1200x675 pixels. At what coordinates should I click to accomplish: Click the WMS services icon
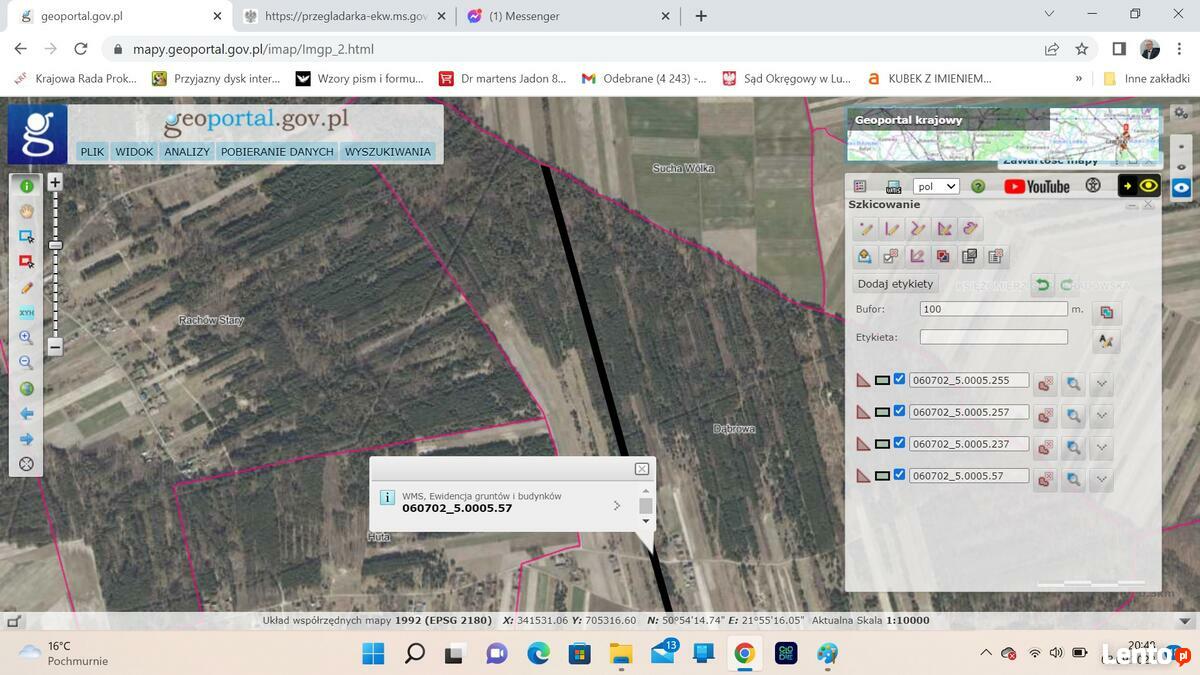[893, 186]
